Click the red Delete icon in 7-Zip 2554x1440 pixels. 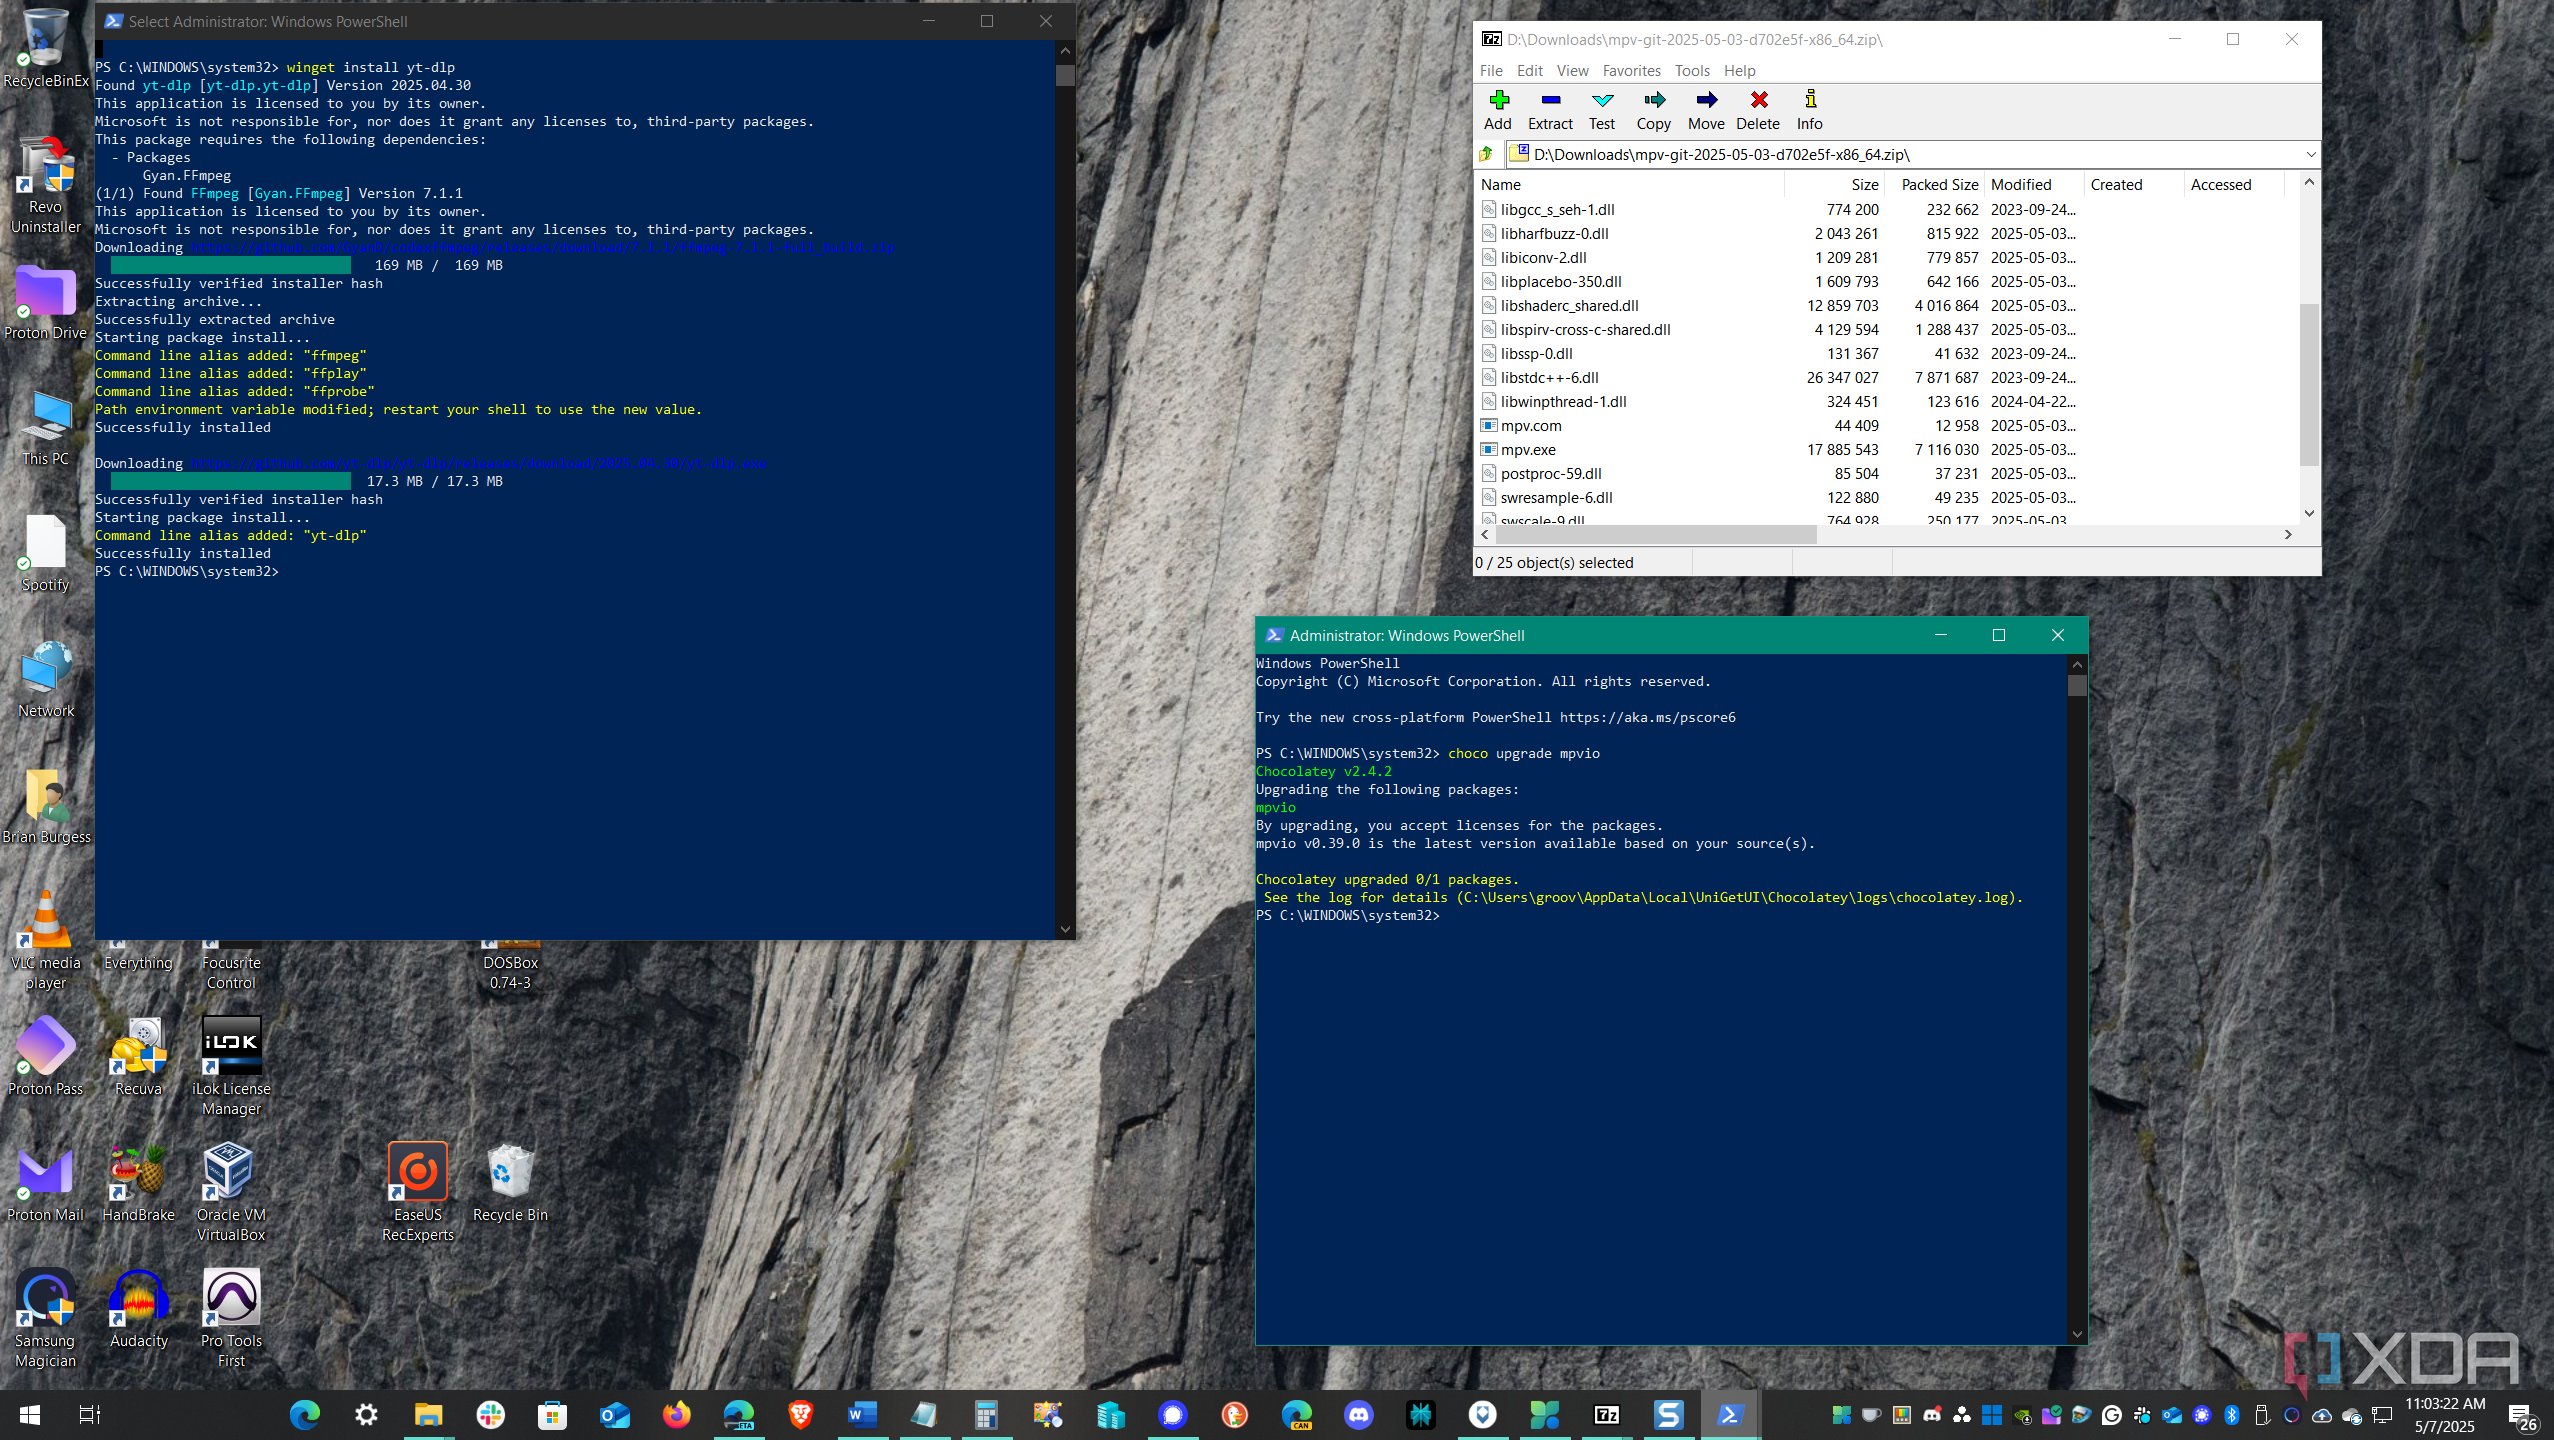(x=1758, y=110)
